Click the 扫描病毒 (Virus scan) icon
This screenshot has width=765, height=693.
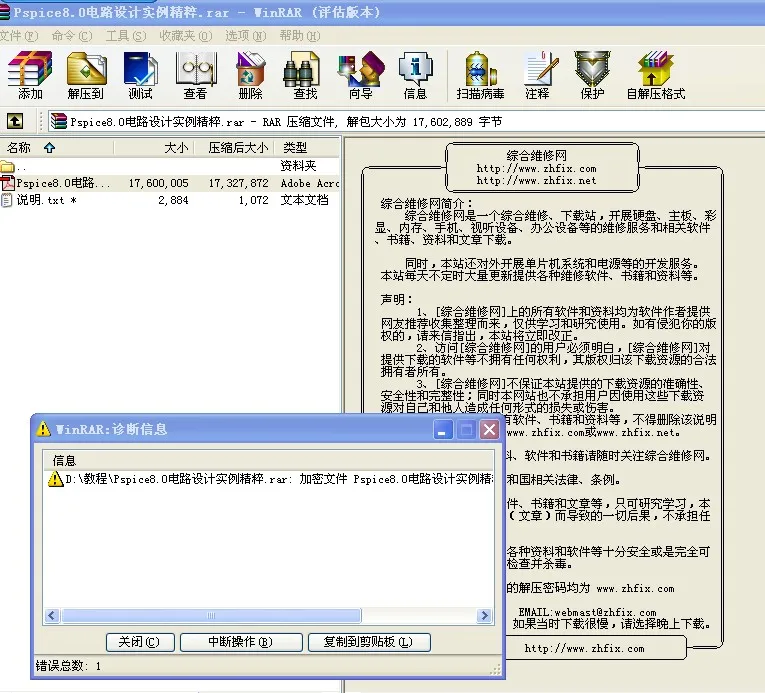tap(481, 75)
